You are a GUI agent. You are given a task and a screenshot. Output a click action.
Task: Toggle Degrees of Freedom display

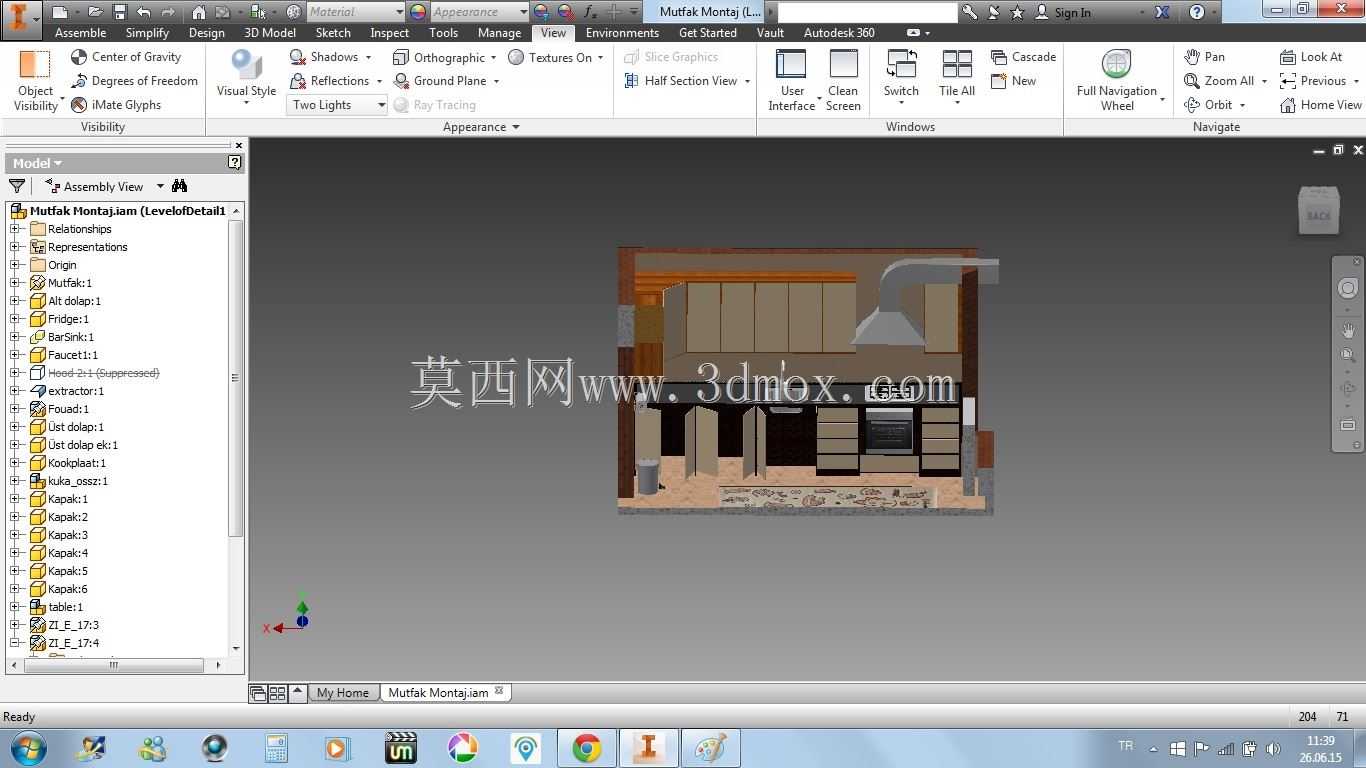pos(134,81)
